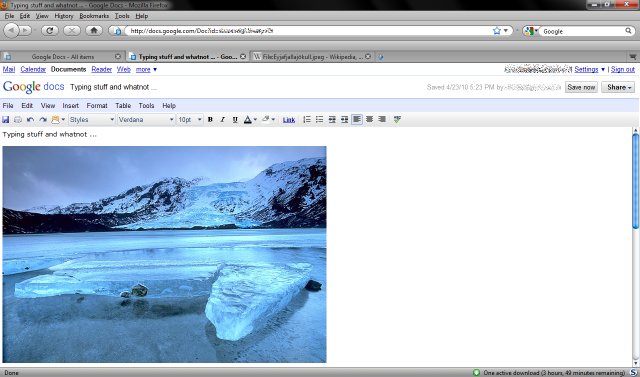Viewport: 640px width, 377px height.
Task: Open the Settings link
Action: 586,69
